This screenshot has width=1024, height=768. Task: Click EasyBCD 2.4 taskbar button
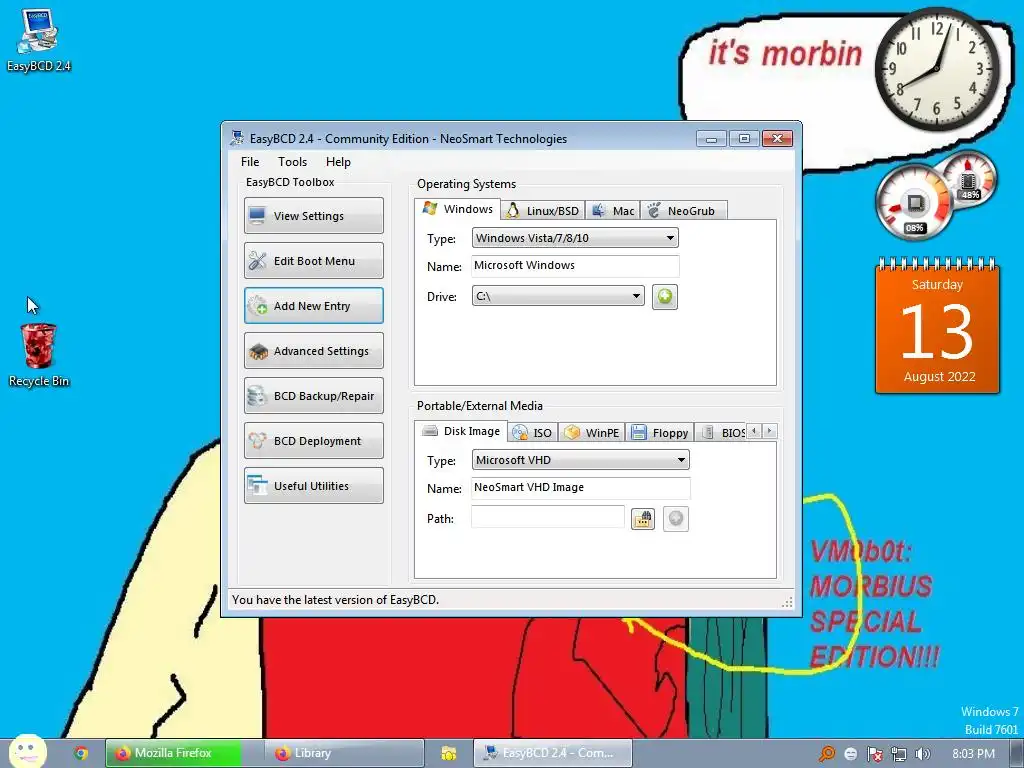[552, 753]
